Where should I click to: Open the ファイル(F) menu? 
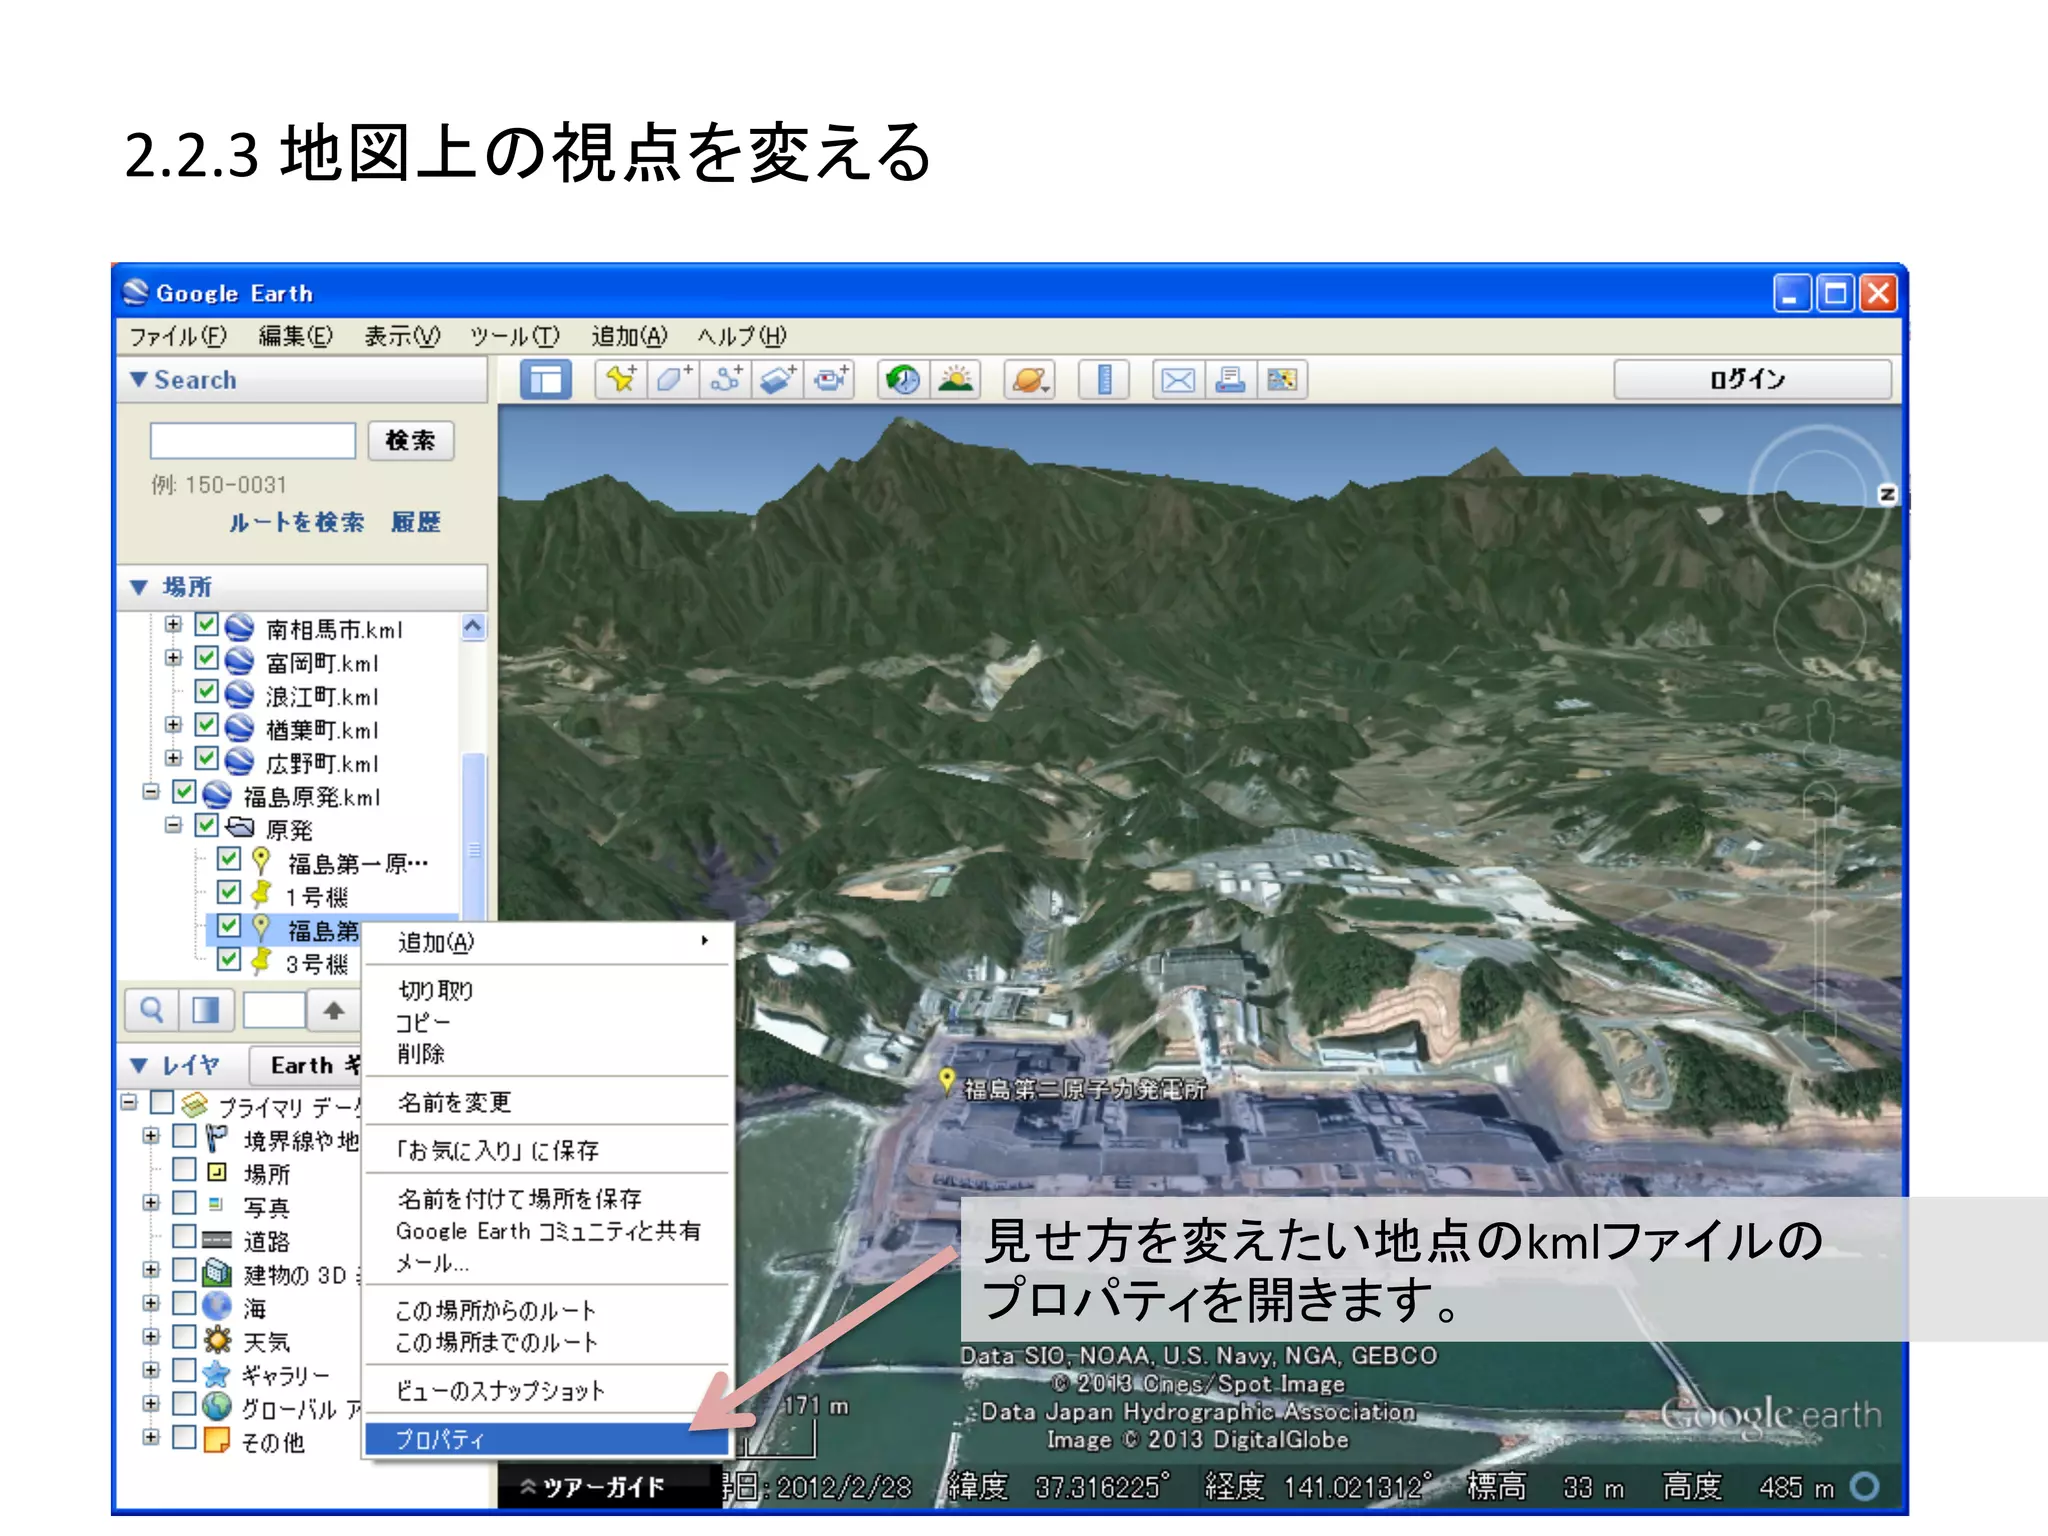[x=178, y=336]
